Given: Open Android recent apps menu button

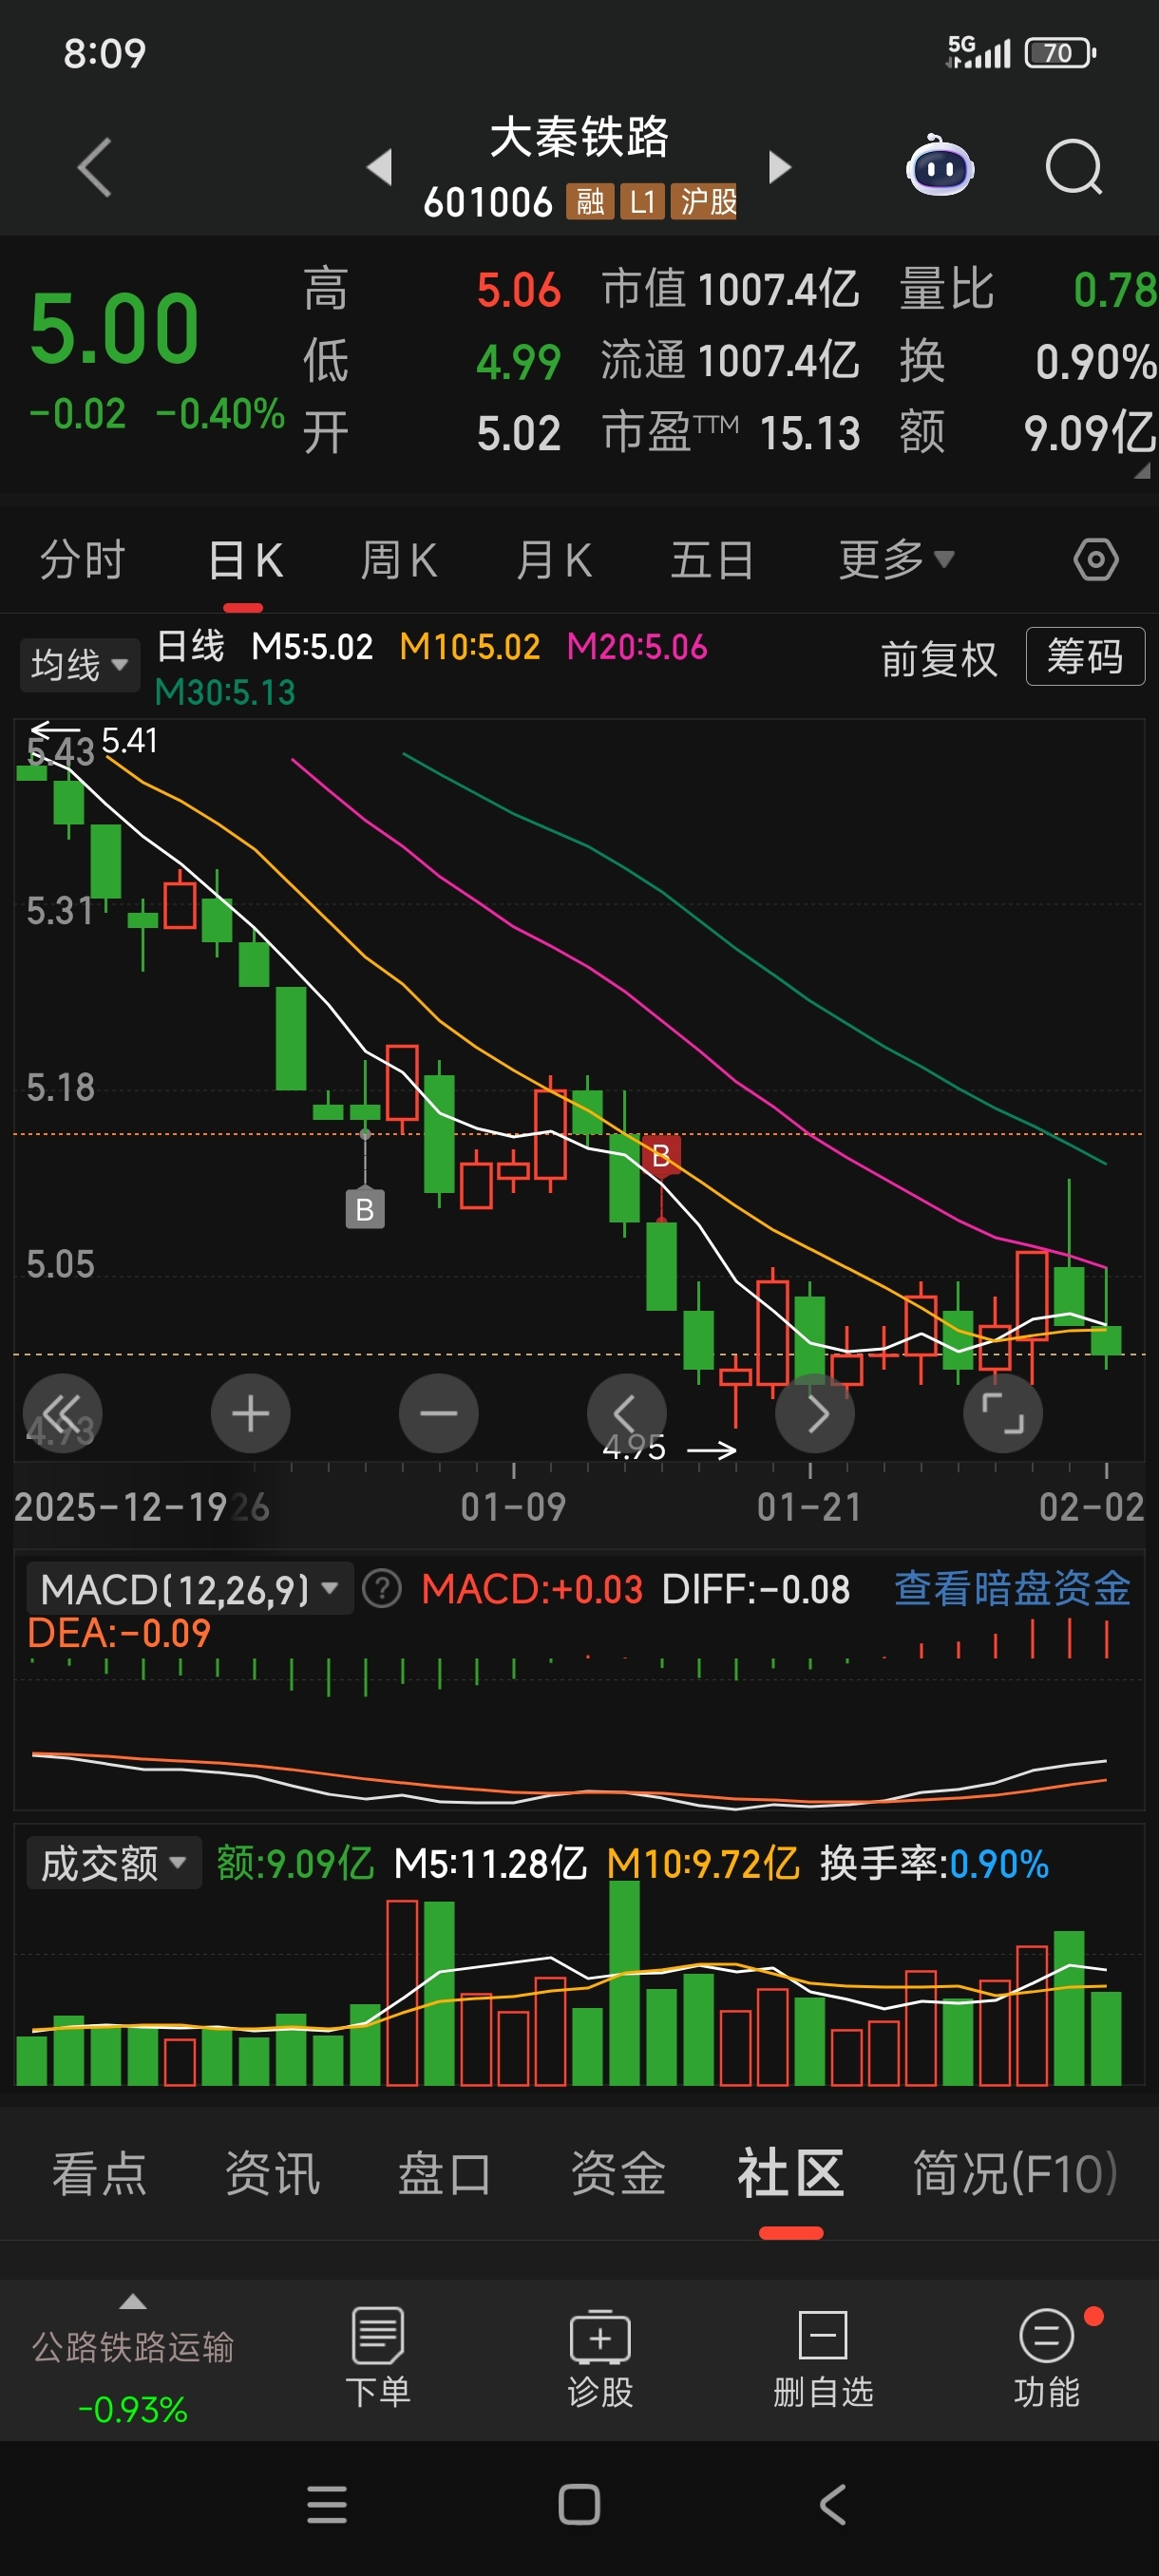Looking at the screenshot, I should click(326, 2505).
